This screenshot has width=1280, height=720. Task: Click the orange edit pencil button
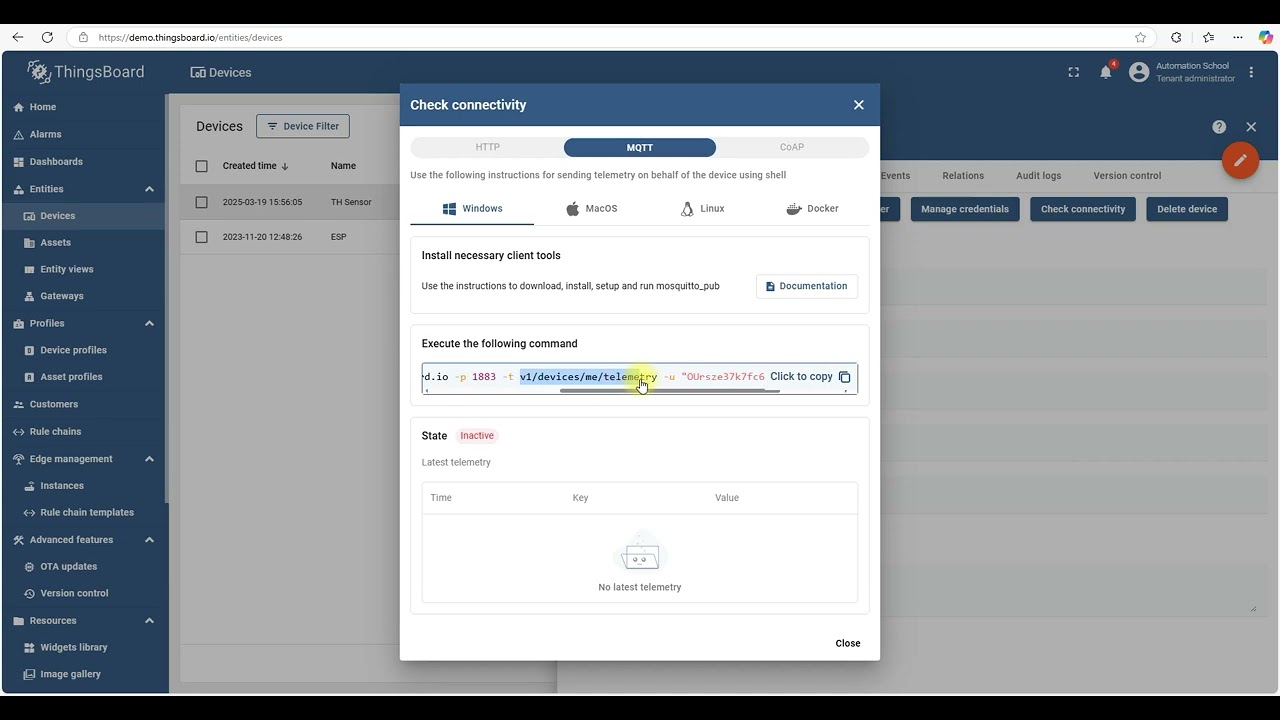coord(1240,160)
